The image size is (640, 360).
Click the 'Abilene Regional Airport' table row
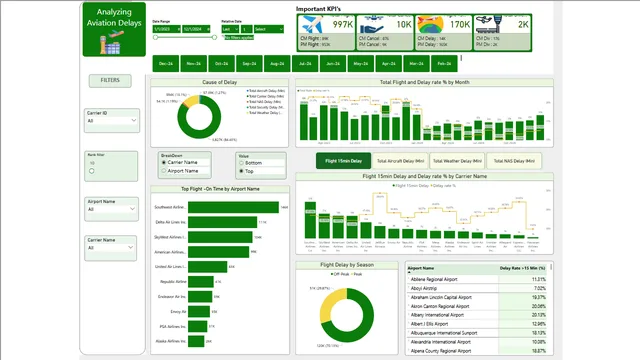tap(477, 280)
